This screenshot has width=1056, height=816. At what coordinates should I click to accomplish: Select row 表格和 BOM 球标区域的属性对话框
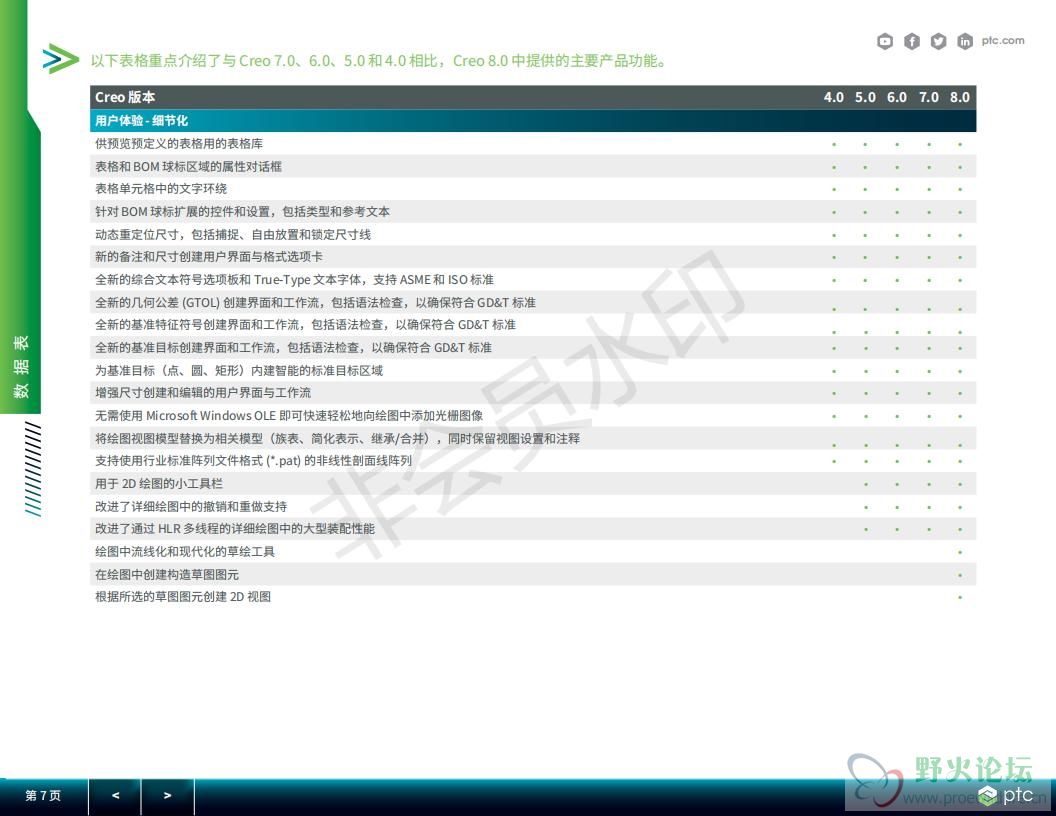click(533, 166)
